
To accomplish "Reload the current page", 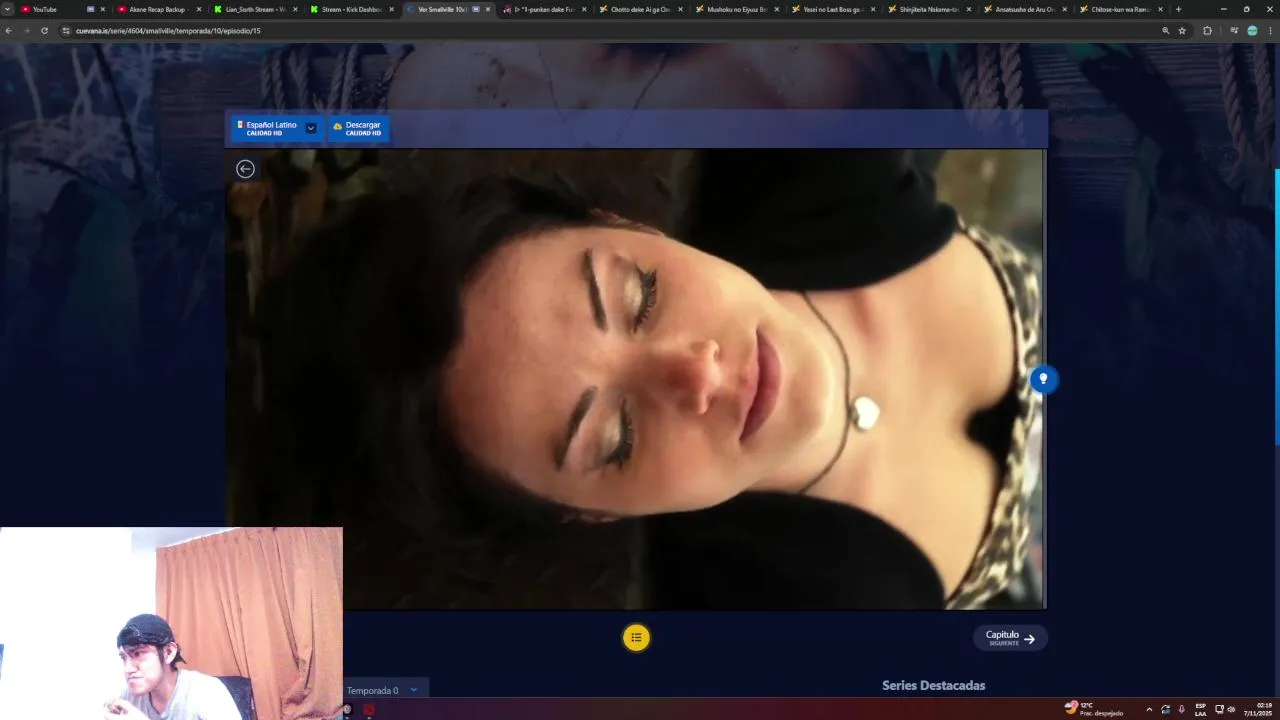I will point(45,30).
